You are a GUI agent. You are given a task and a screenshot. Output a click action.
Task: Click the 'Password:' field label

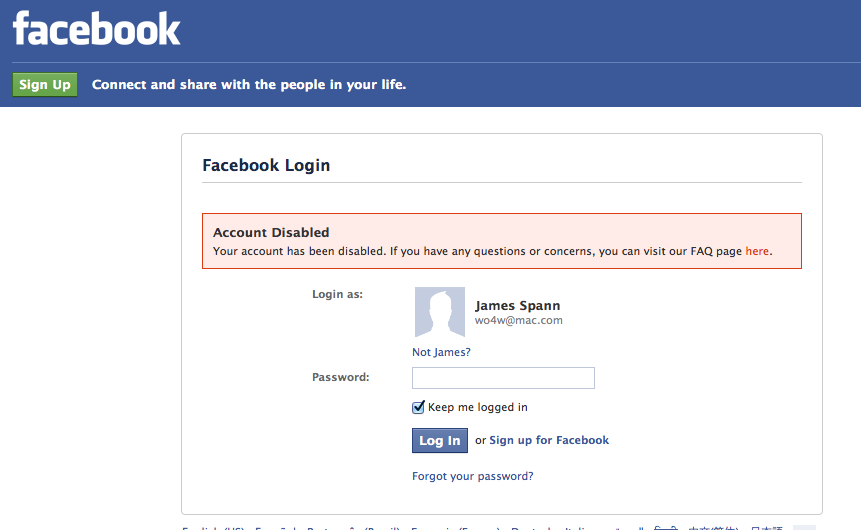341,377
